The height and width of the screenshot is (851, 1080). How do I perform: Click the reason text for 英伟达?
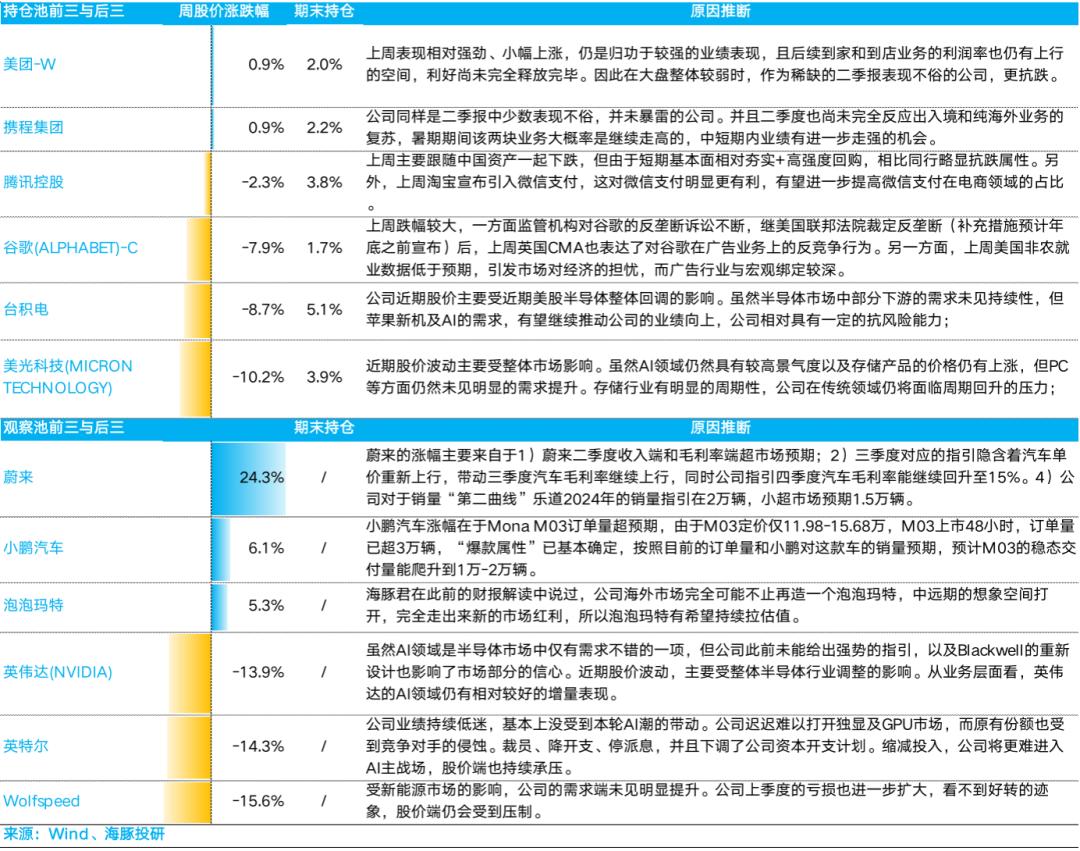pos(718,672)
